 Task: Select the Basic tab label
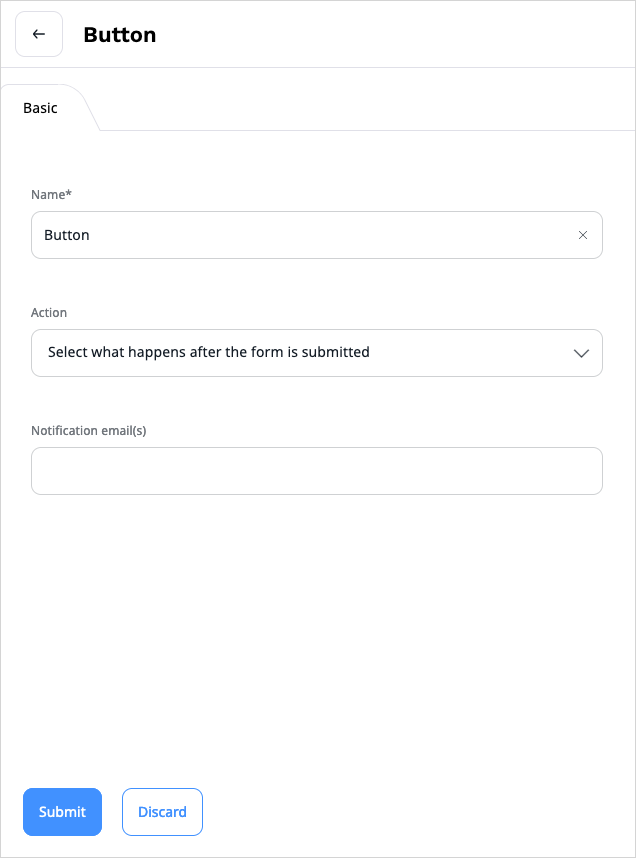pyautogui.click(x=39, y=107)
